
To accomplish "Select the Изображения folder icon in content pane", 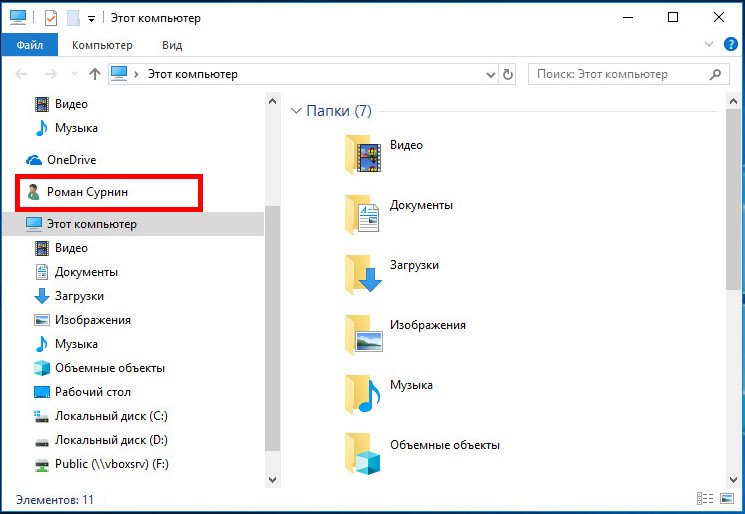I will coord(363,333).
